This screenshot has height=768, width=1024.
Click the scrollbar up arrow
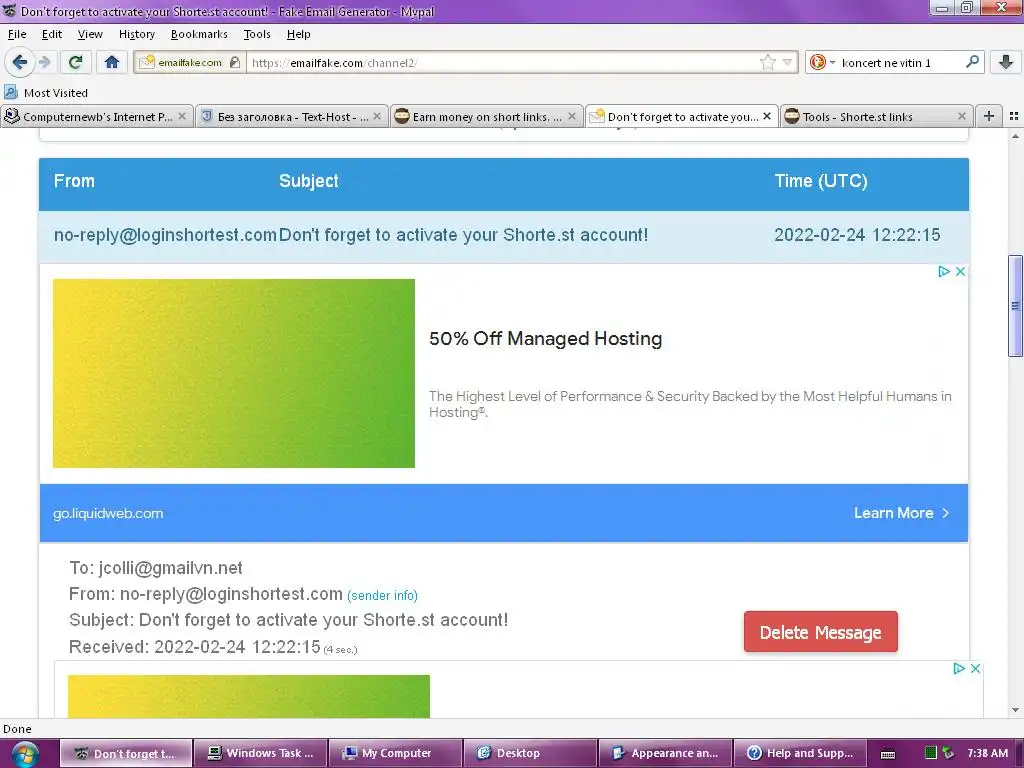click(x=1015, y=136)
